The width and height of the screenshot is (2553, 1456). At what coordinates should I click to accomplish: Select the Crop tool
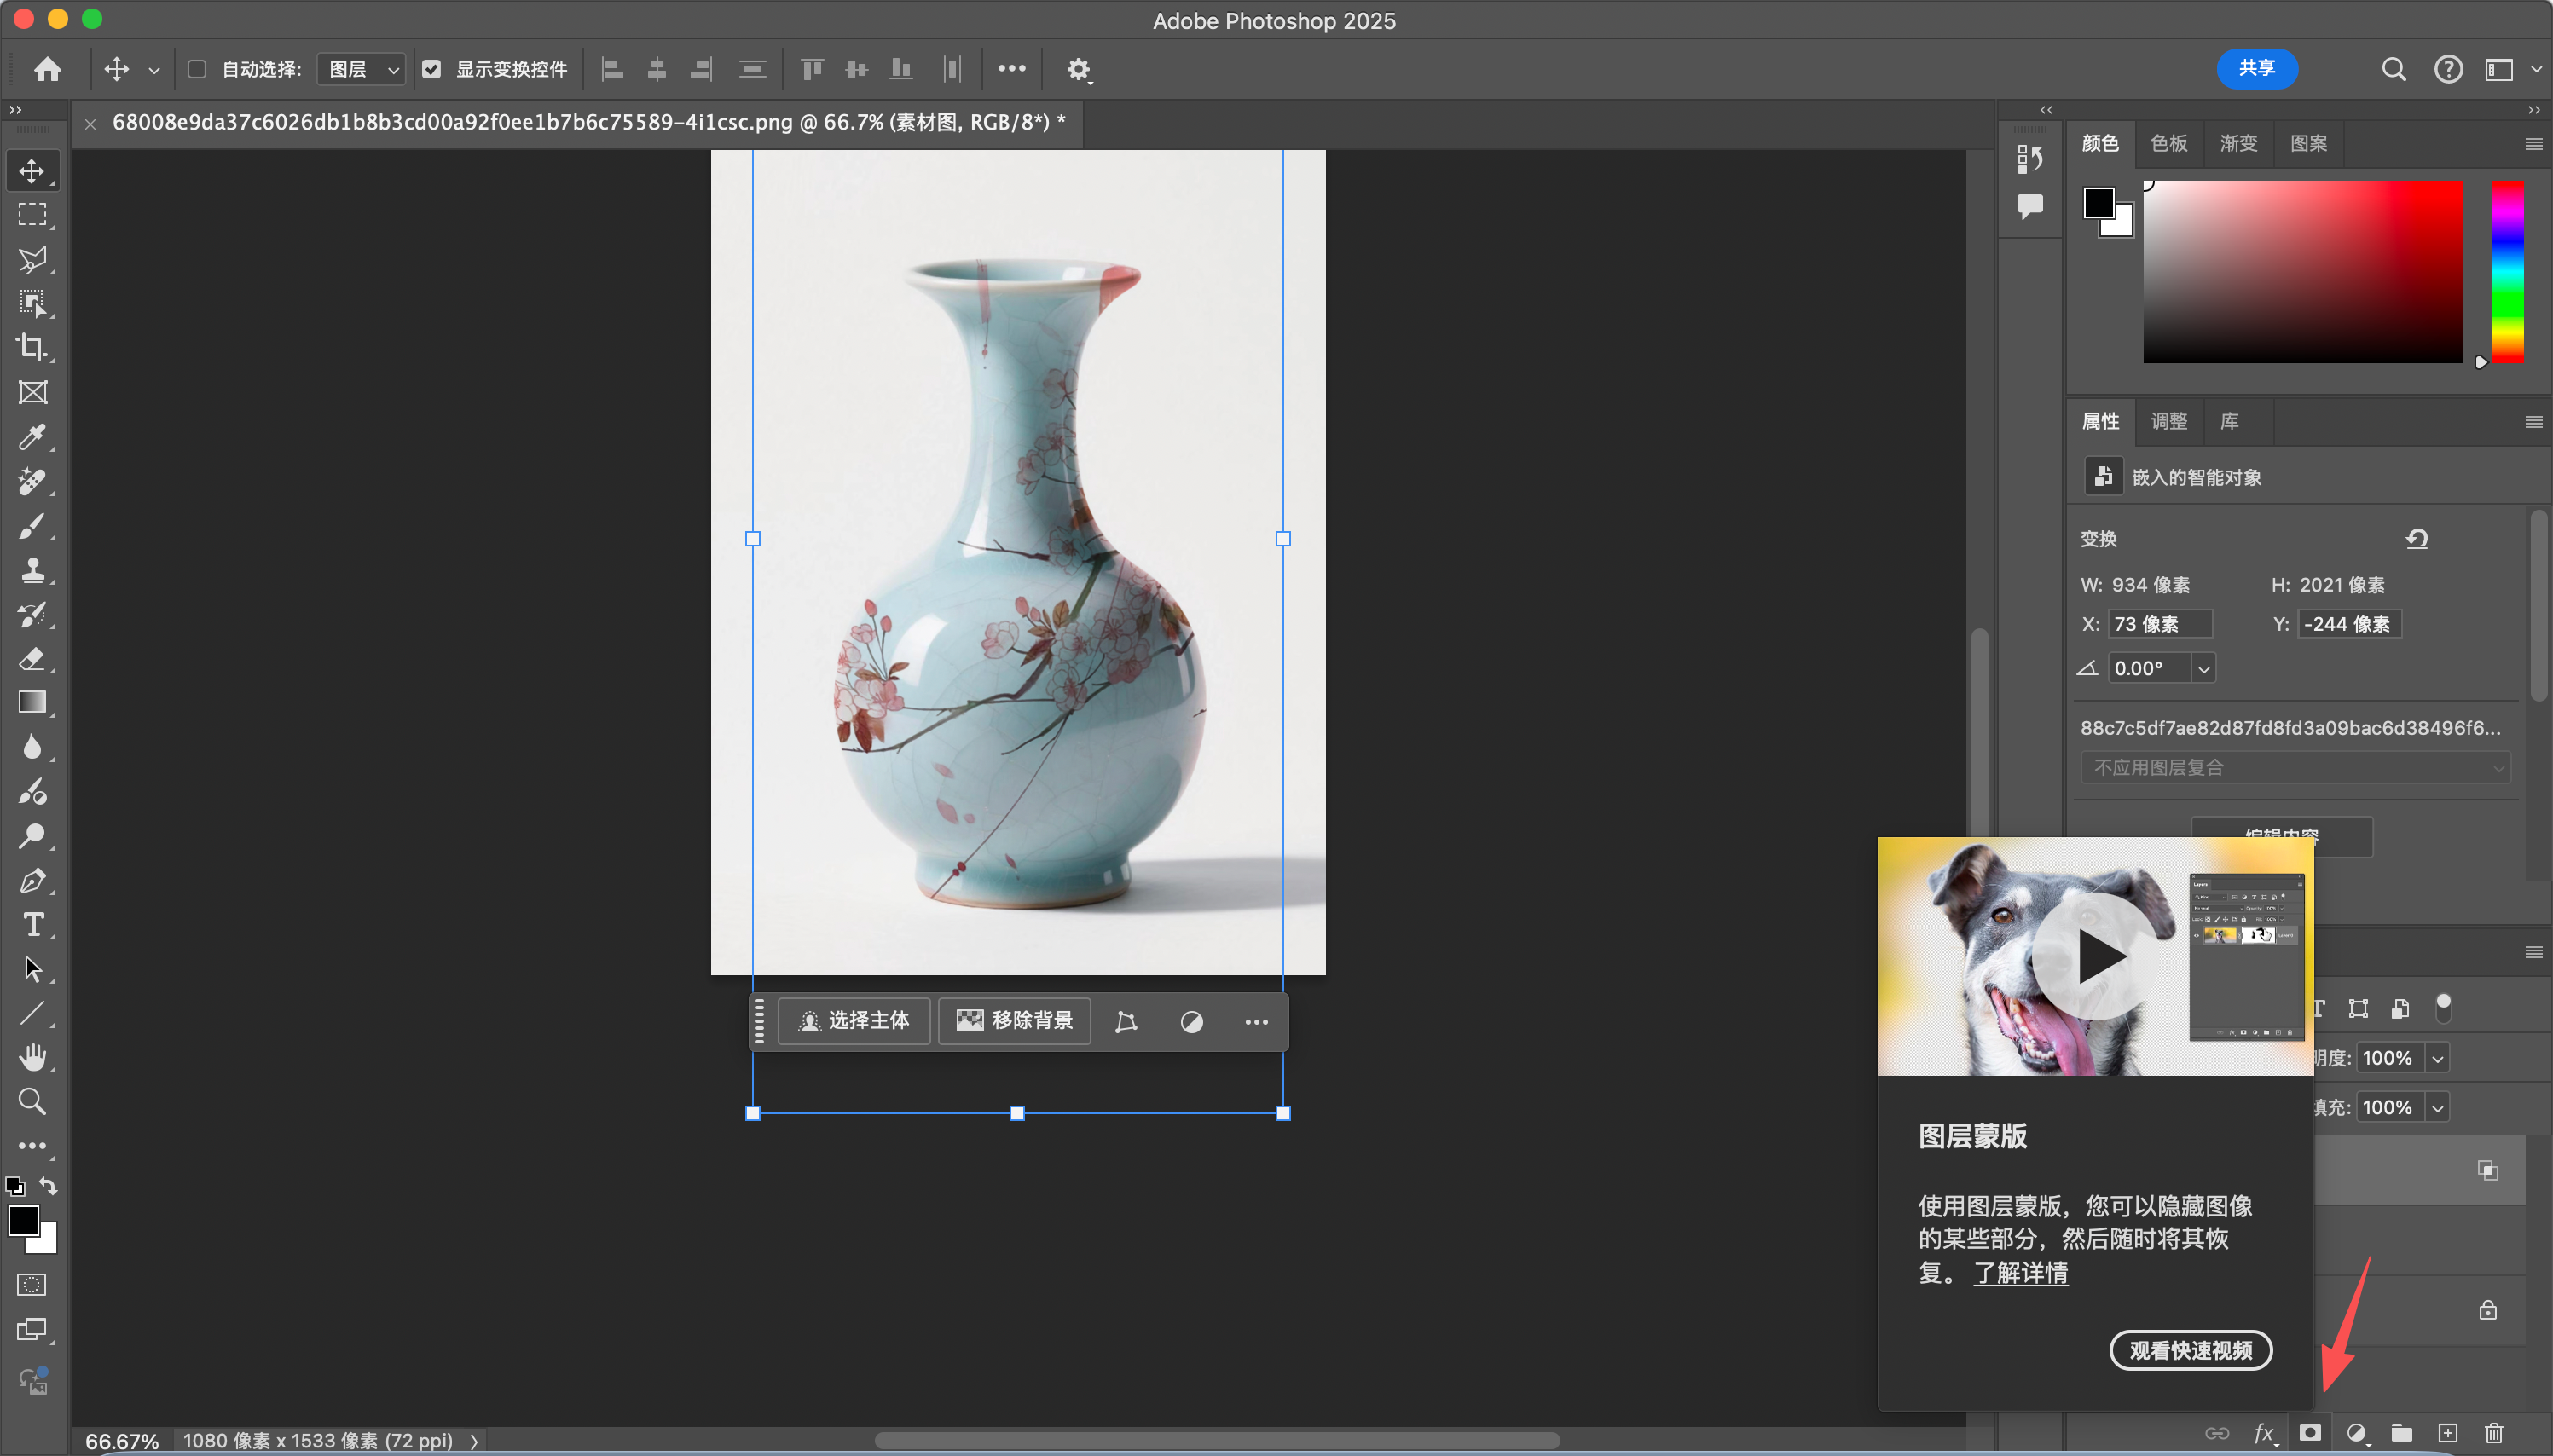[32, 347]
